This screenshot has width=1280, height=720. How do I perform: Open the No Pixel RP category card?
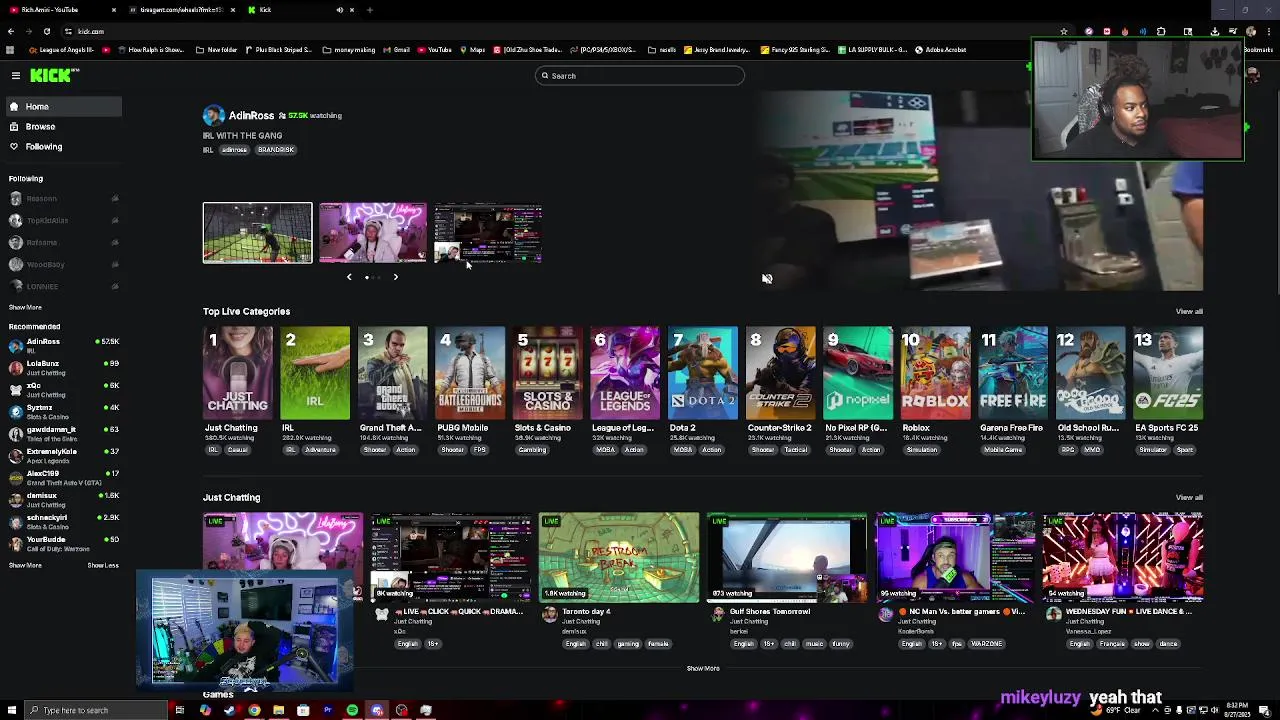[x=858, y=372]
